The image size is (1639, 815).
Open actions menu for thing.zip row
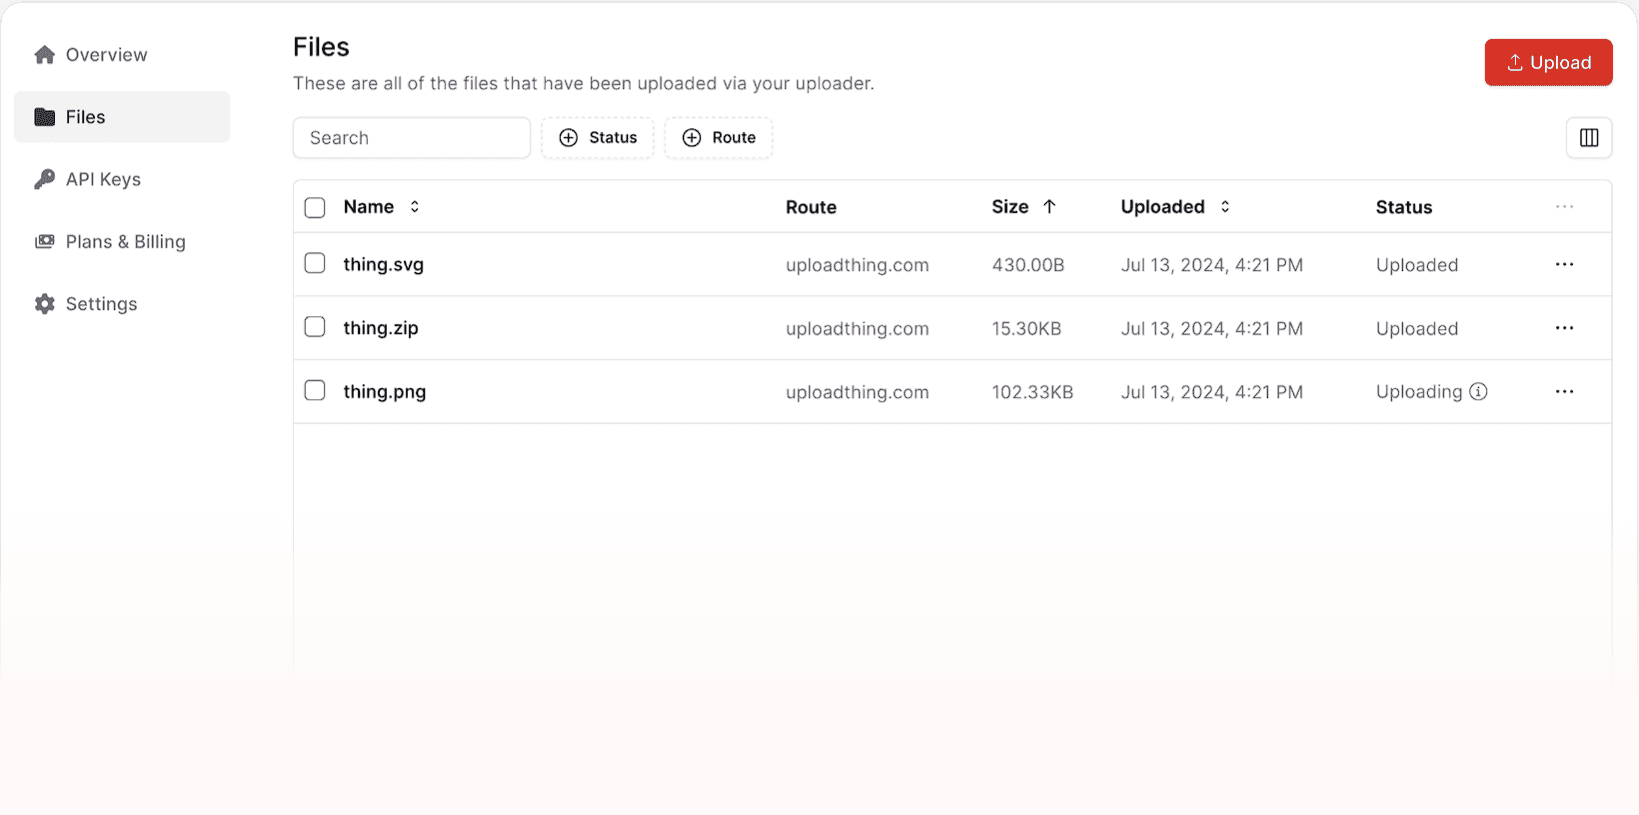pos(1564,328)
